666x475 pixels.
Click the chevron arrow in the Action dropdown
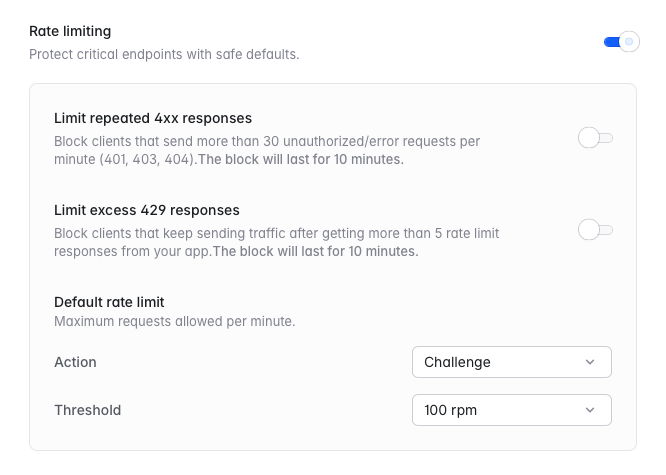pyautogui.click(x=590, y=362)
